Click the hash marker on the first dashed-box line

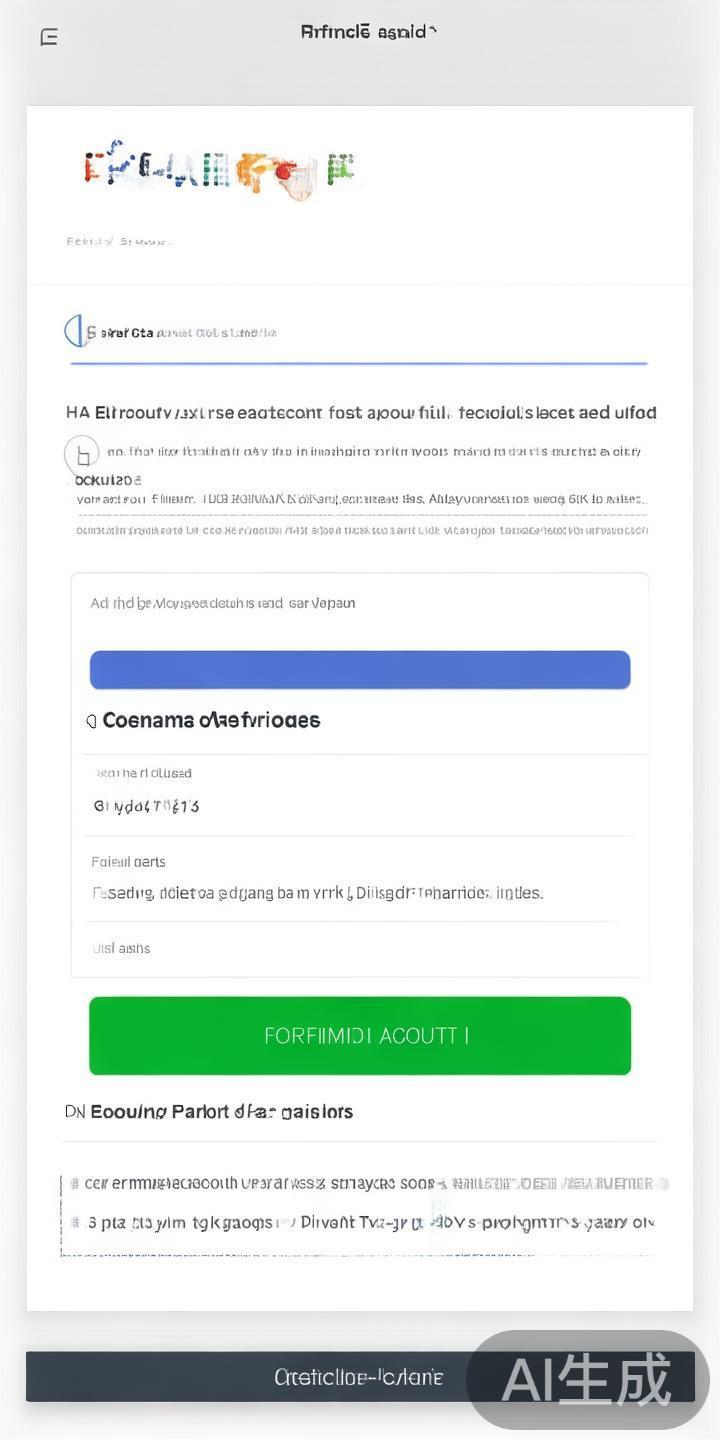[x=75, y=1184]
